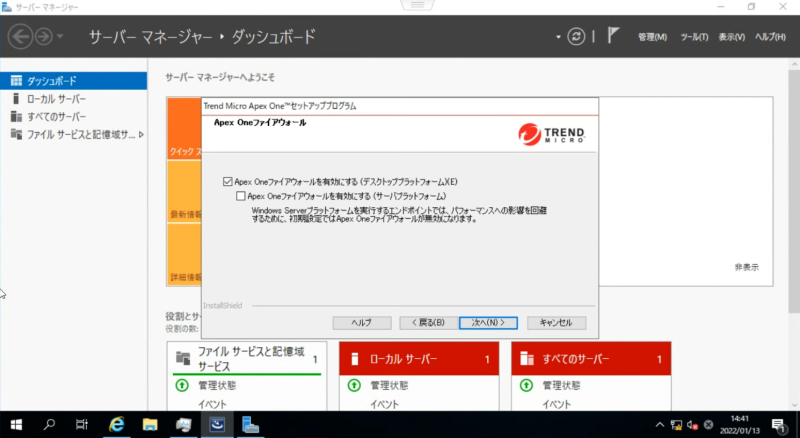Open navigation history dropdown arrow
Image resolution: width=800 pixels, height=438 pixels.
(x=60, y=37)
